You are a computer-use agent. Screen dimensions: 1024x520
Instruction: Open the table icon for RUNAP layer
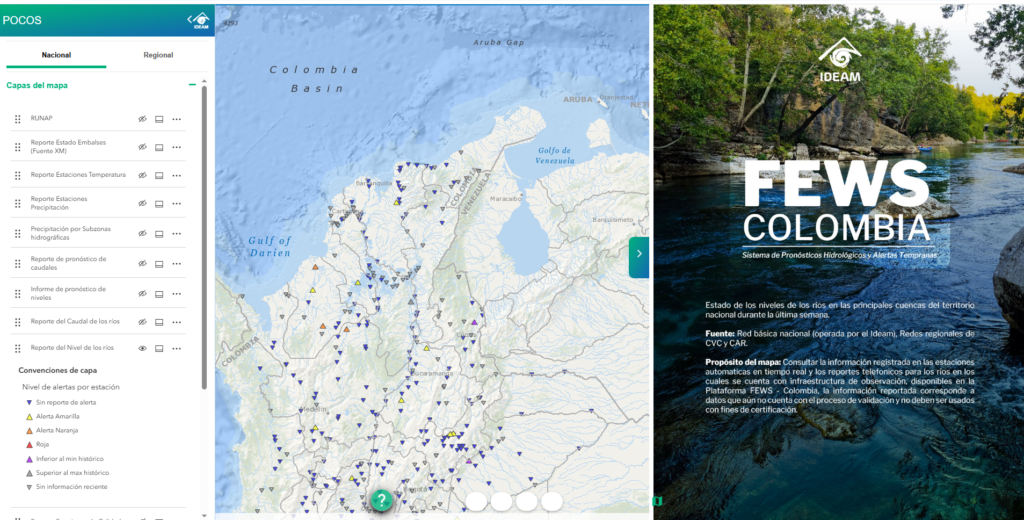point(159,119)
